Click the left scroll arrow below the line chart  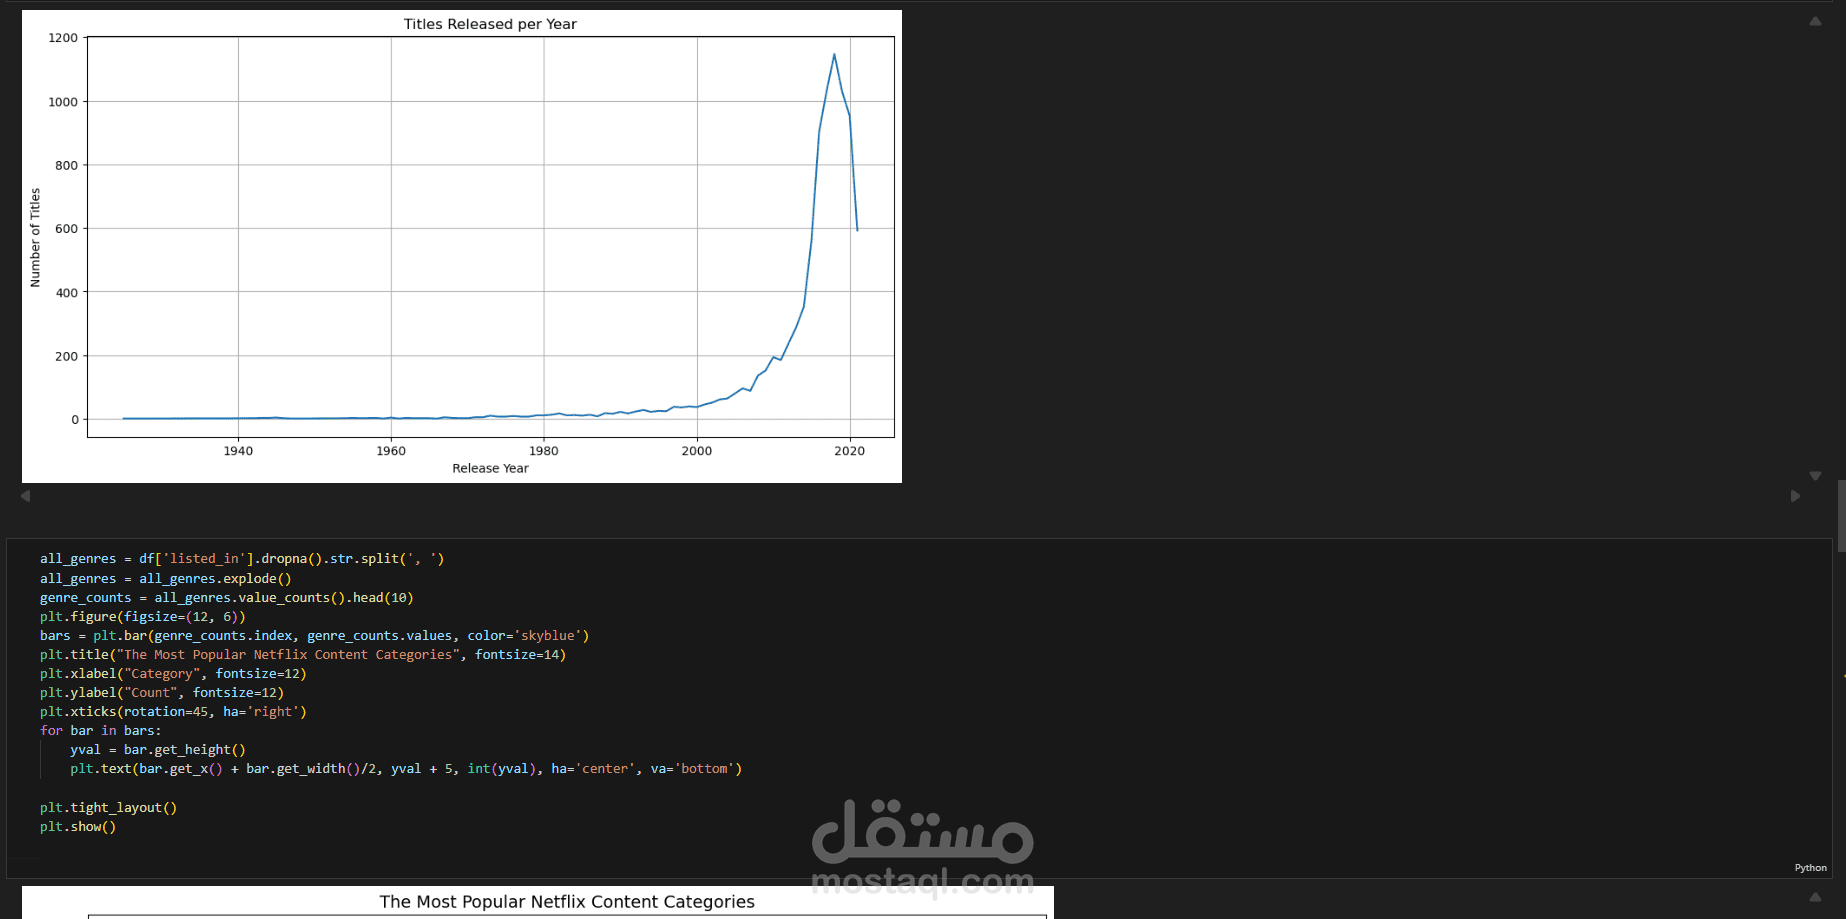(26, 496)
